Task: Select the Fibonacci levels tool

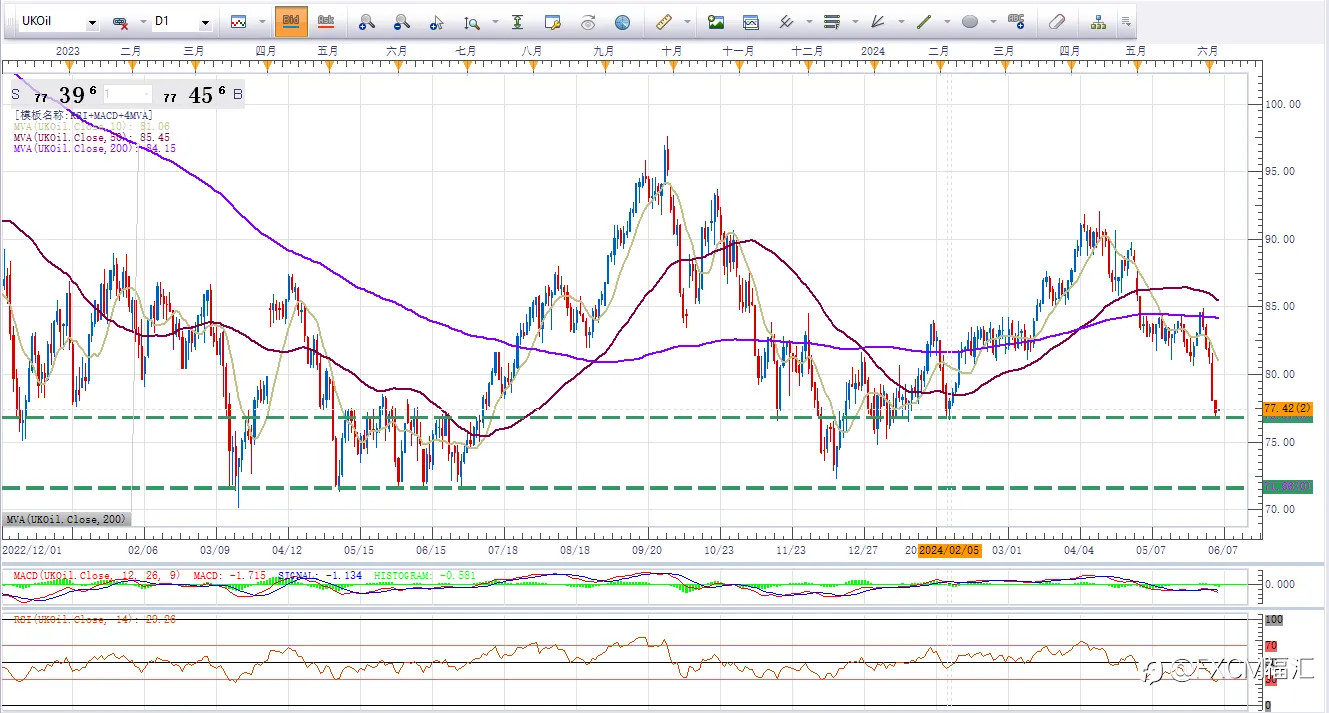Action: [832, 21]
